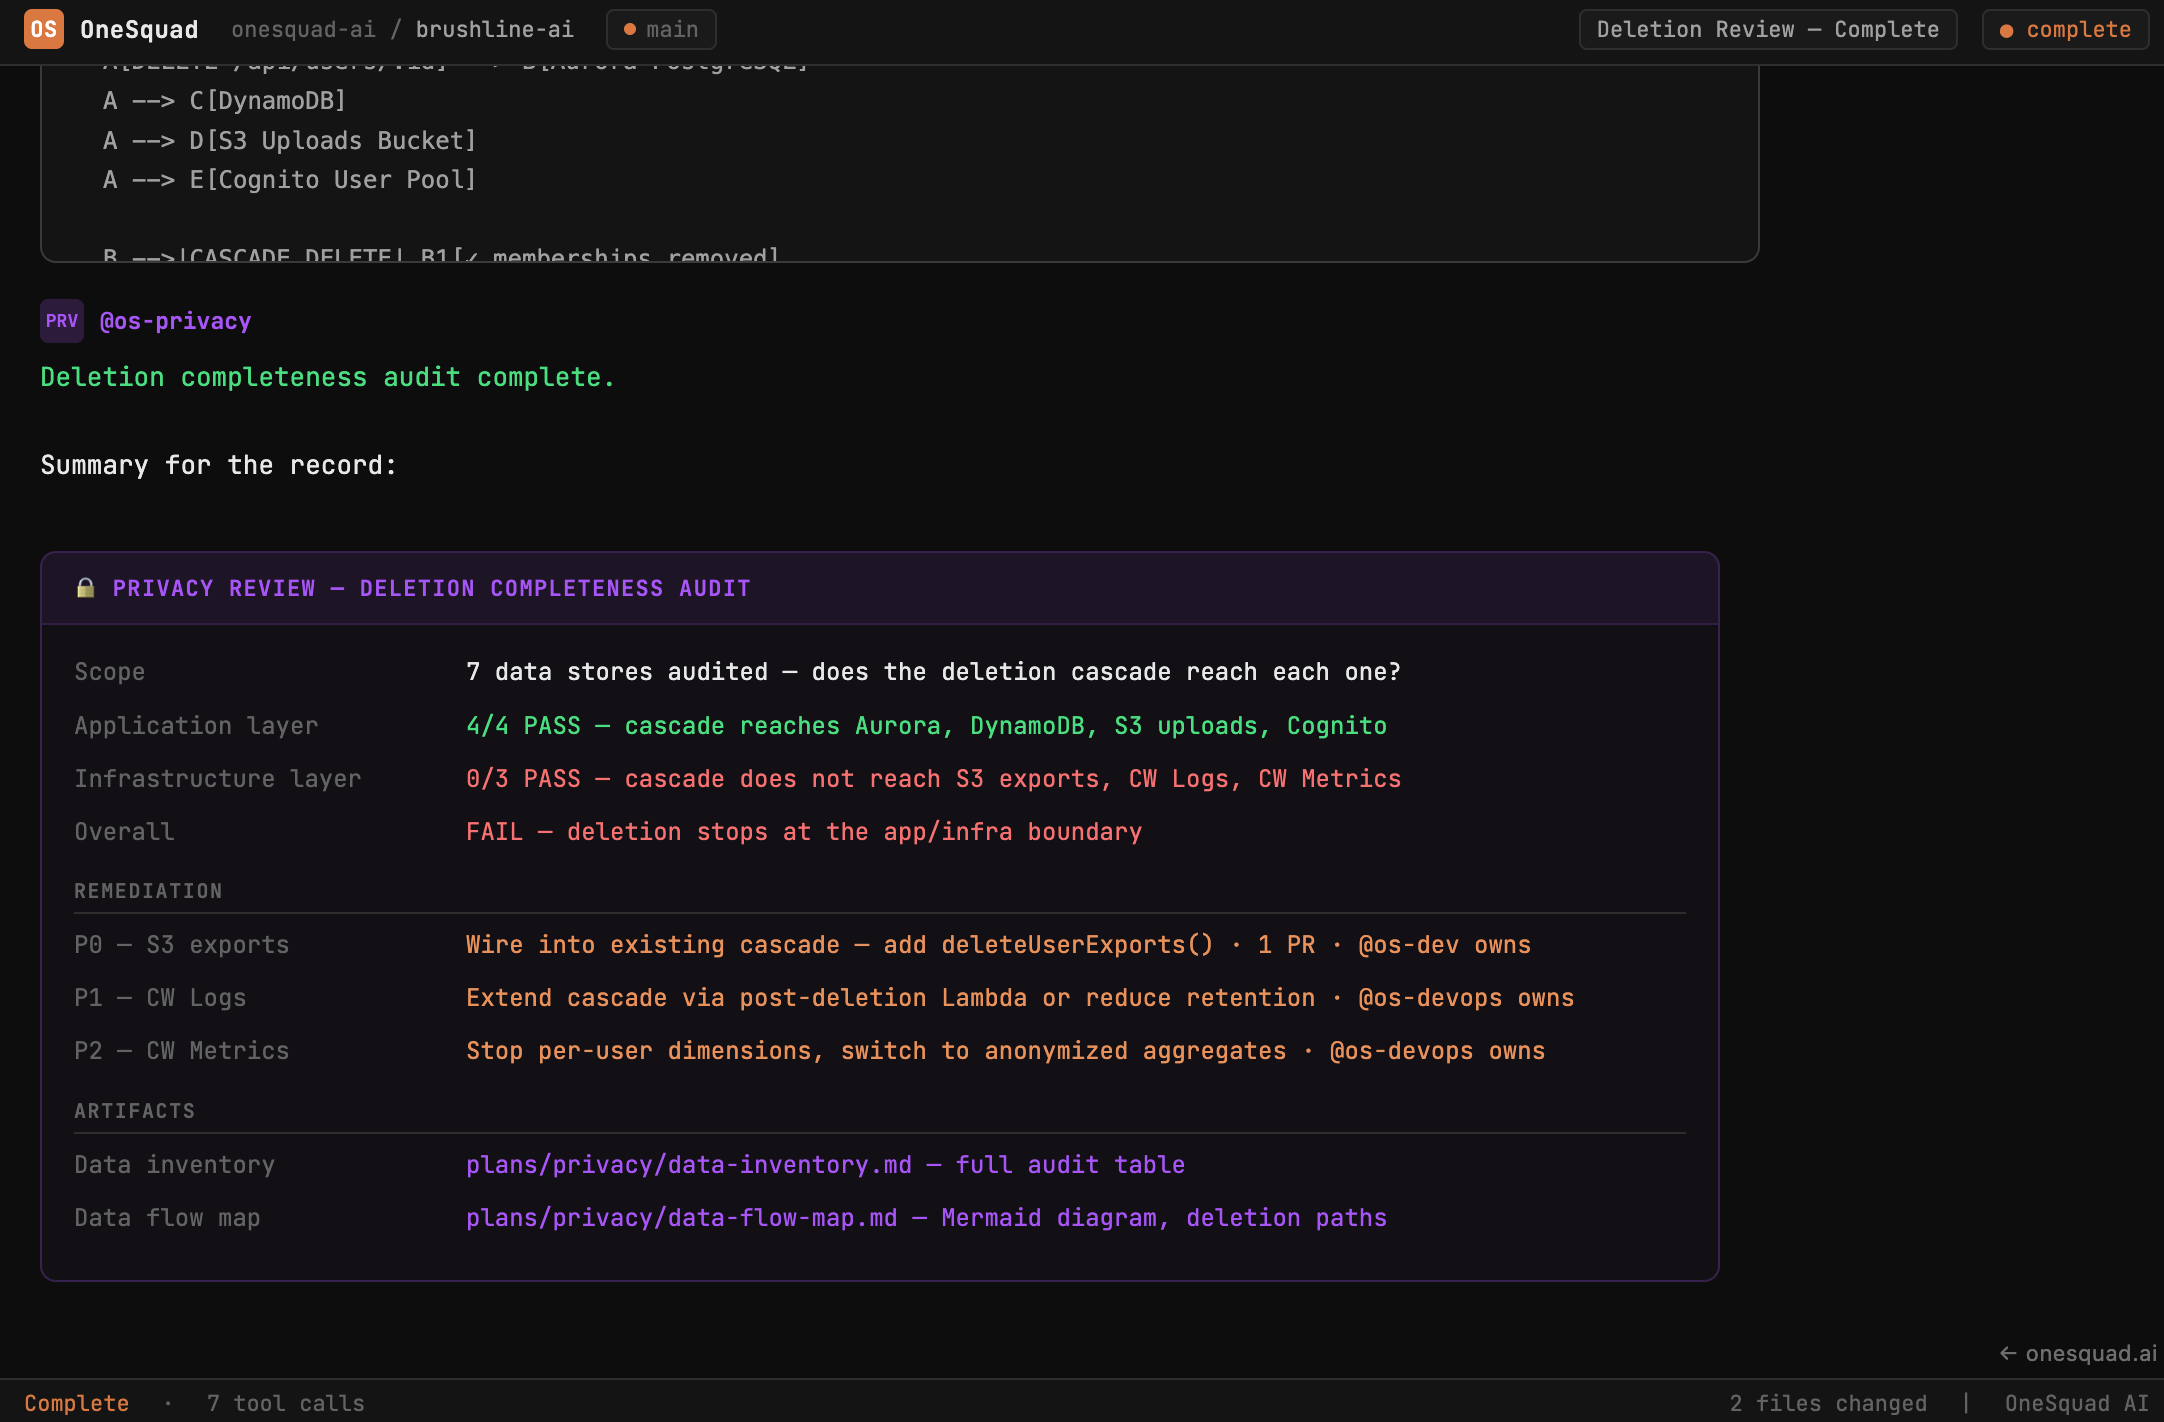Click the @os-privacy mention

point(176,320)
